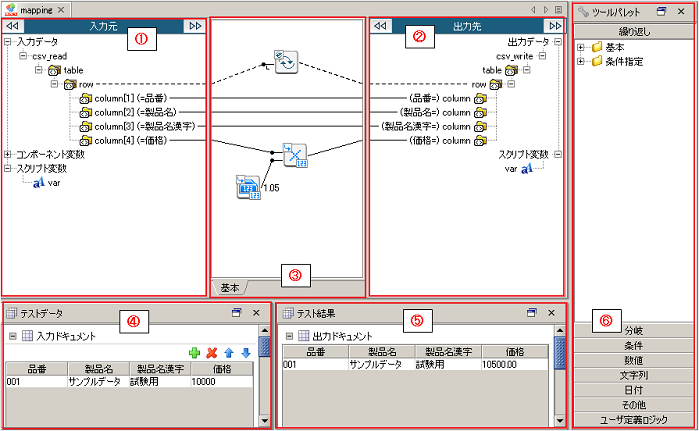Switch to the 基本 tab below canvas
Viewport: 699px width, 431px height.
pyautogui.click(x=230, y=288)
